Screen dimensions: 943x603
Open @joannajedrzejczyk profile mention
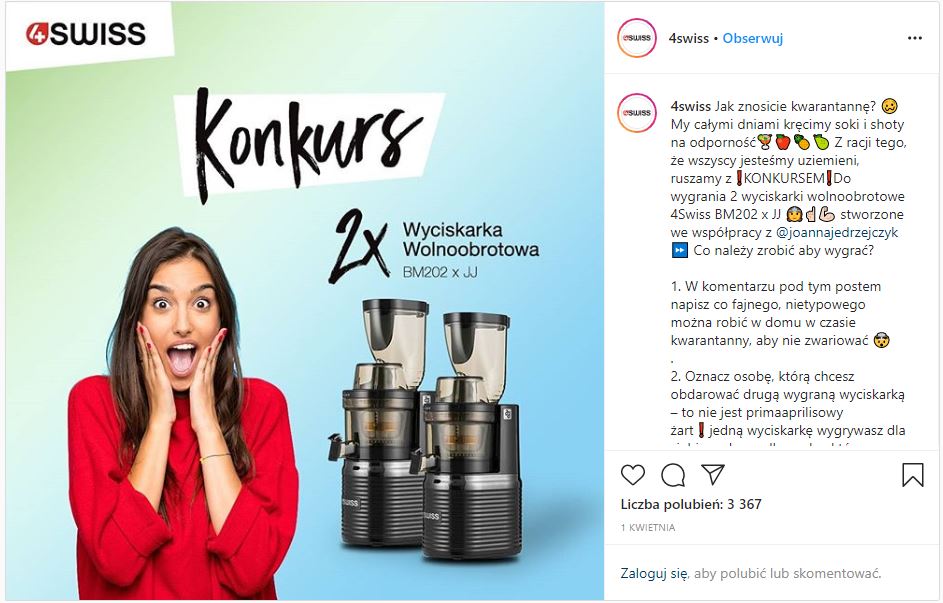[x=837, y=232]
